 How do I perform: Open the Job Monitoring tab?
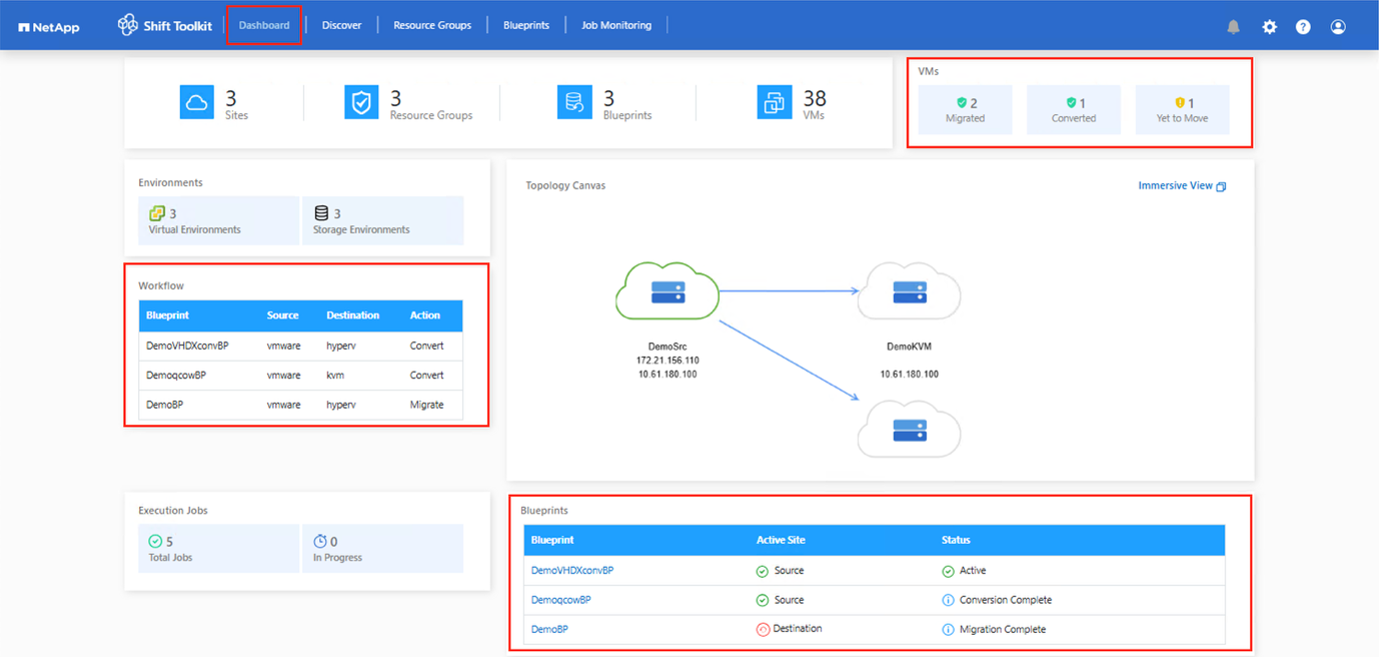pyautogui.click(x=616, y=25)
